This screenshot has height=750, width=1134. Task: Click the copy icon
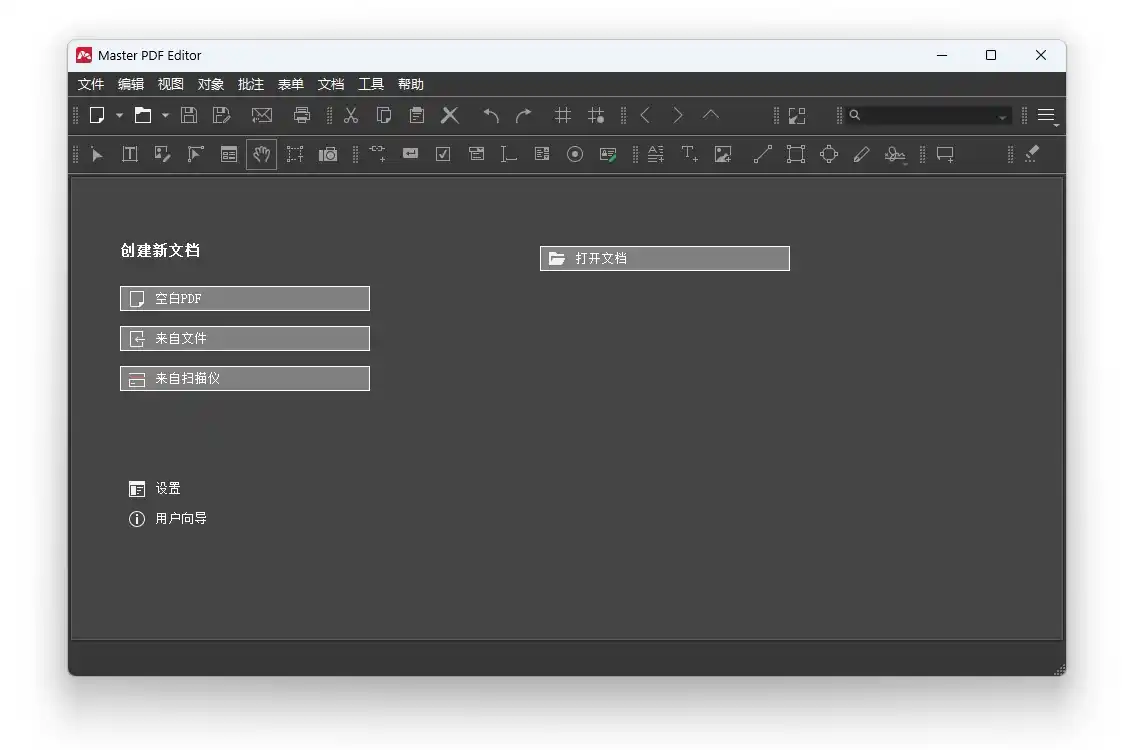pyautogui.click(x=384, y=115)
